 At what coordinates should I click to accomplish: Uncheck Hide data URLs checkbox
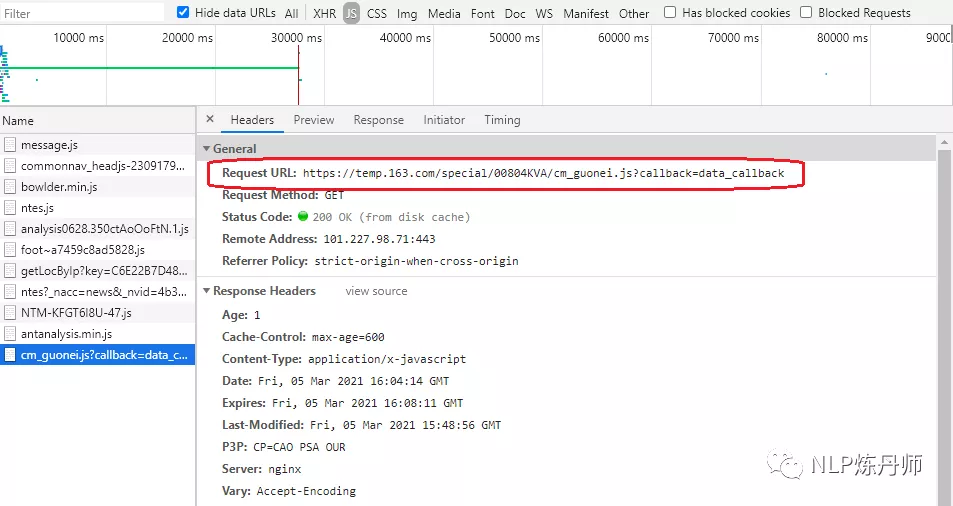coord(183,12)
